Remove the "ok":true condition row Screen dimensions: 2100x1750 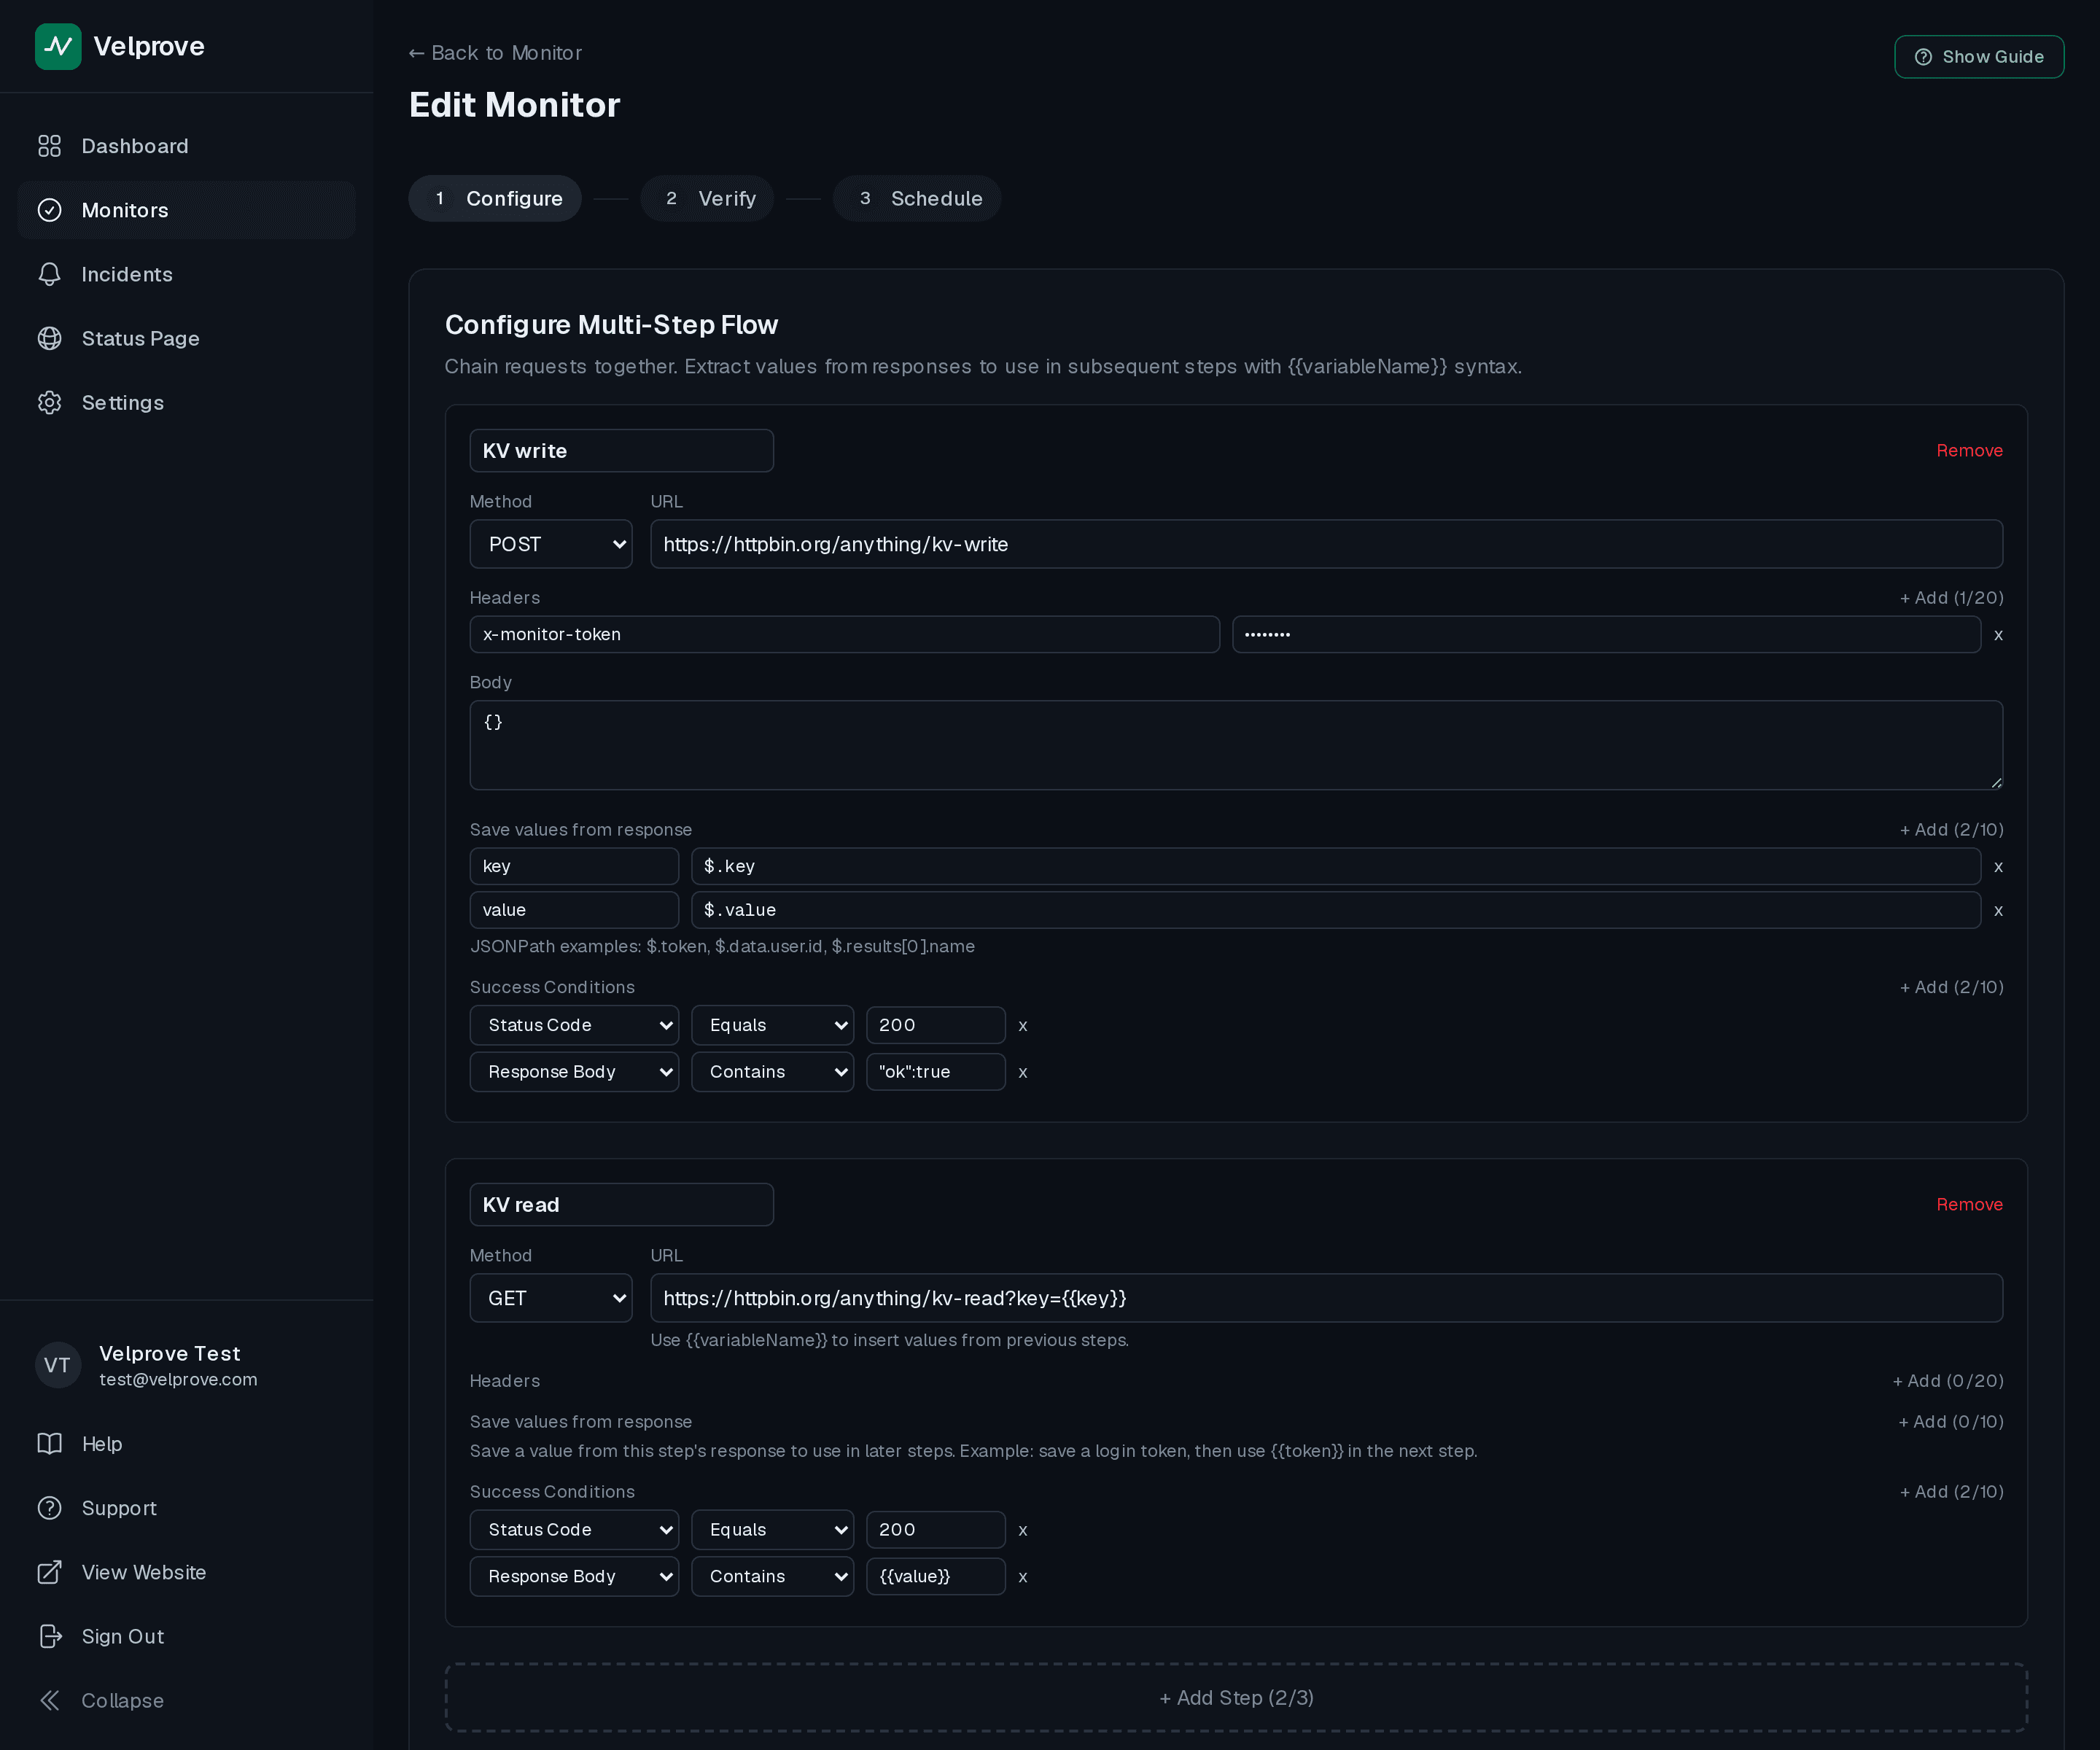pyautogui.click(x=1022, y=1072)
